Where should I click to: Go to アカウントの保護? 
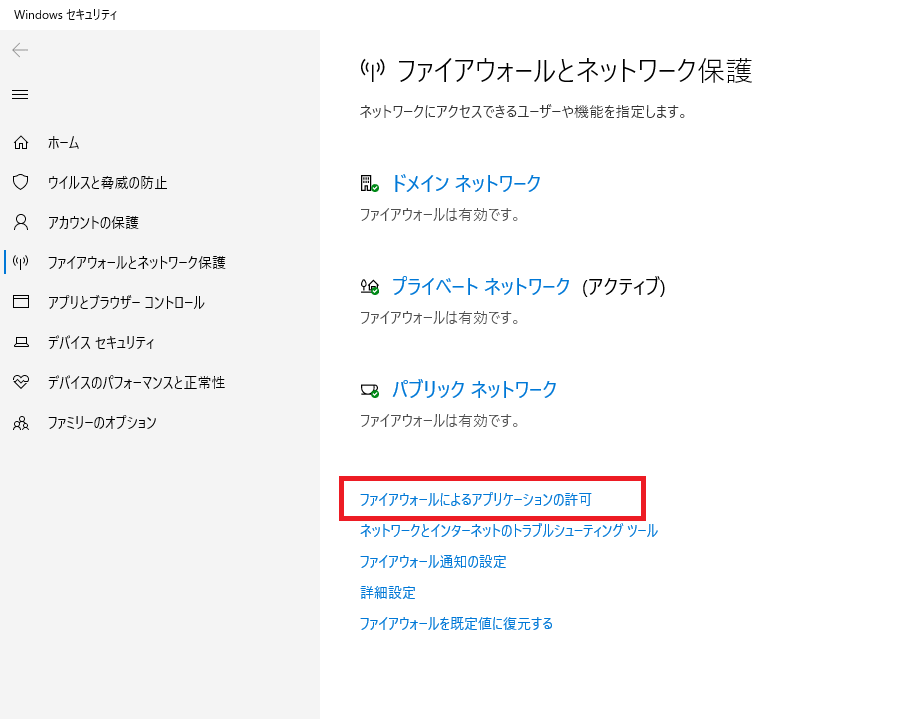coord(93,223)
